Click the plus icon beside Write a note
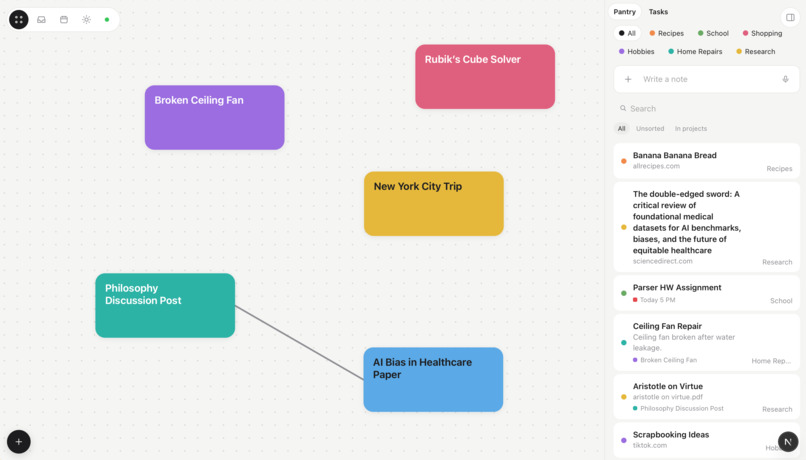The height and width of the screenshot is (460, 806). pos(628,79)
